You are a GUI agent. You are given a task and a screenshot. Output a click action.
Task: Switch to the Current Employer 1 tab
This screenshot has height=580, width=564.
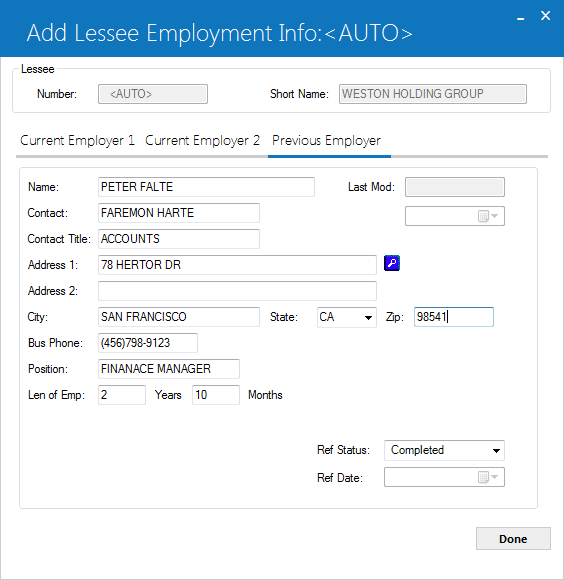[x=77, y=141]
